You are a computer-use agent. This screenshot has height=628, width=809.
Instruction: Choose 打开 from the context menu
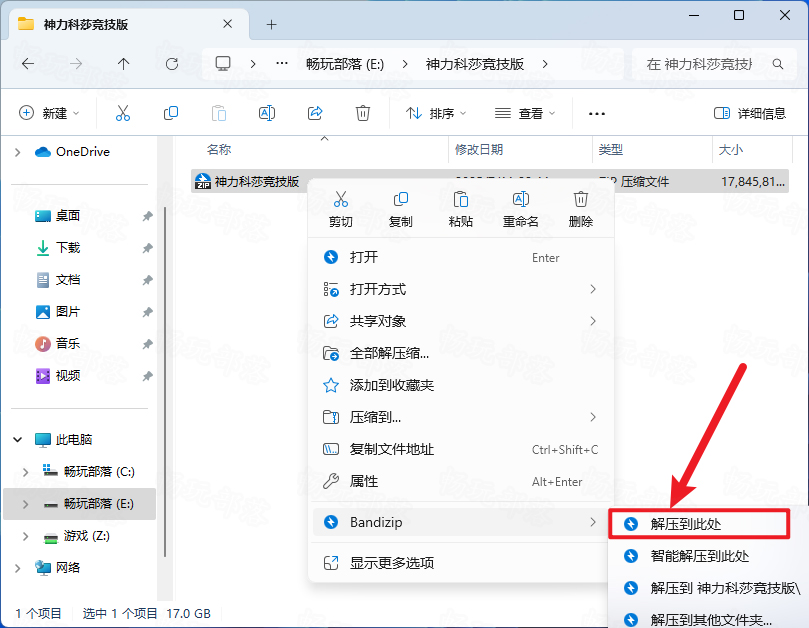[x=461, y=257]
